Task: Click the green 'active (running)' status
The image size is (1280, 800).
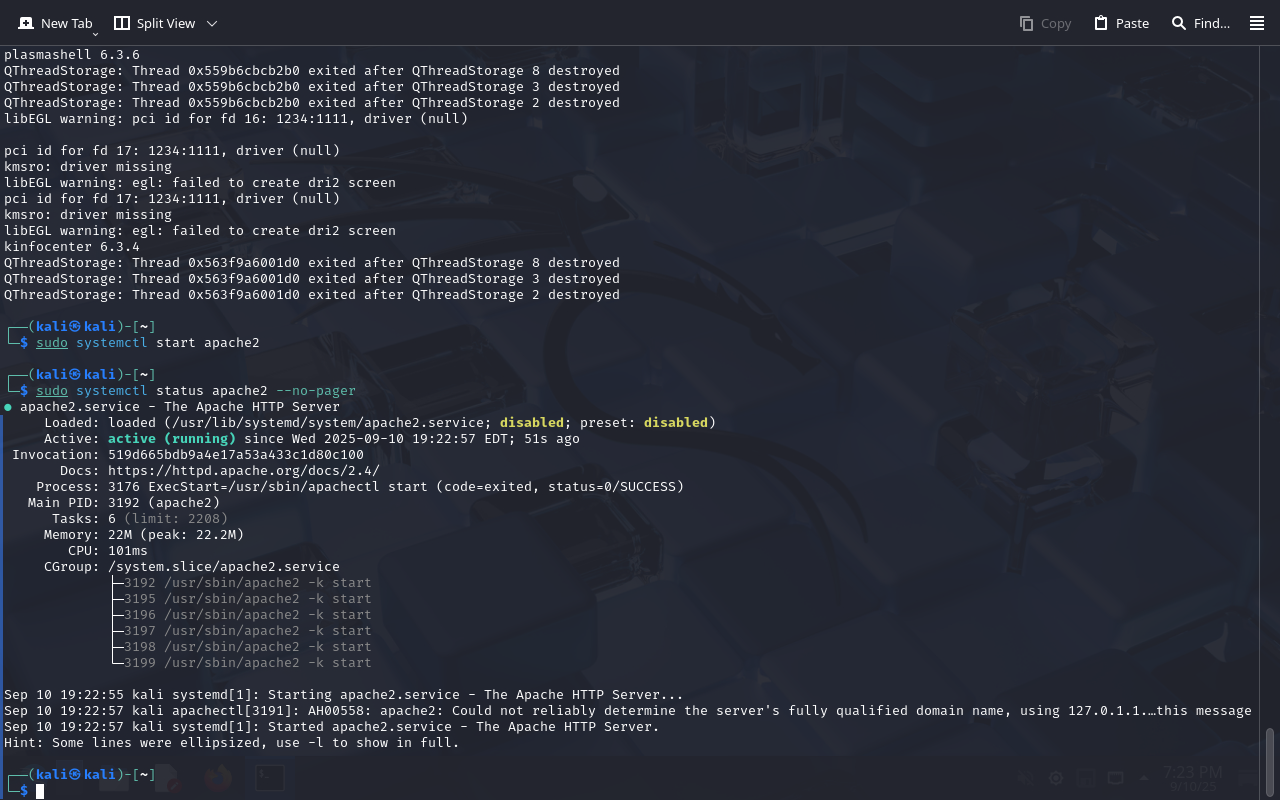Action: click(172, 439)
